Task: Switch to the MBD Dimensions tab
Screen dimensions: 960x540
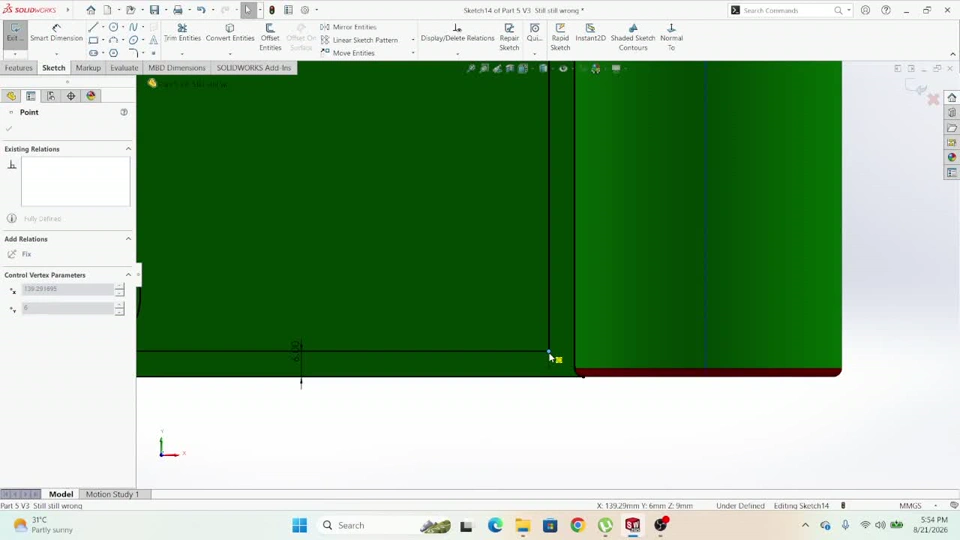Action: (176, 68)
